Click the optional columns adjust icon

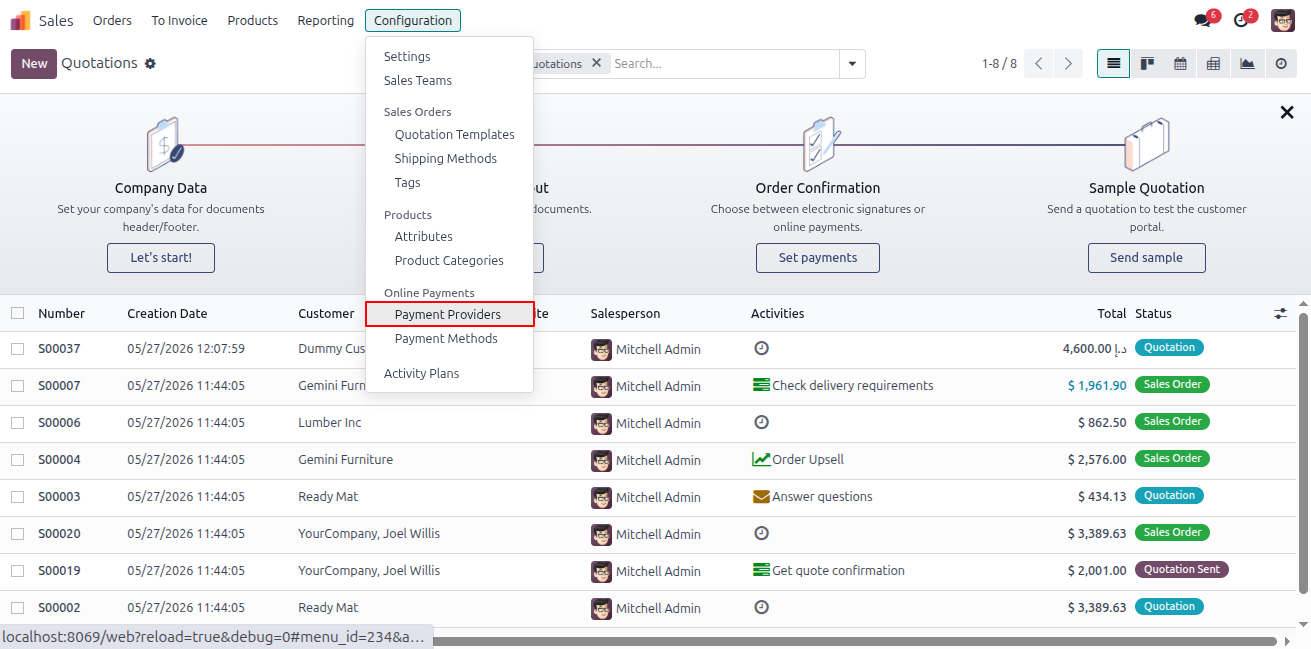[1281, 313]
